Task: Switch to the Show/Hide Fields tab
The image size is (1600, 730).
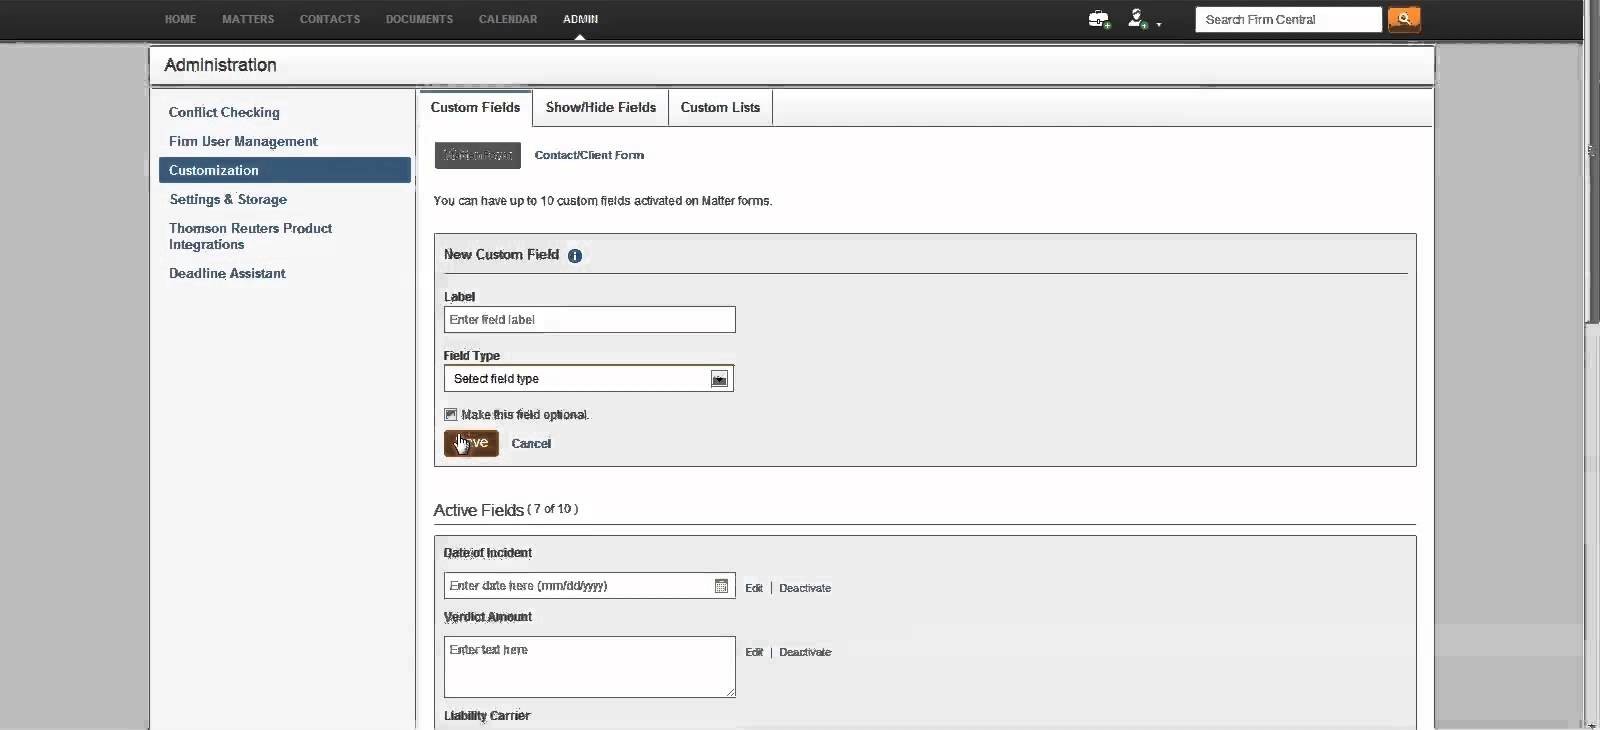Action: point(600,108)
